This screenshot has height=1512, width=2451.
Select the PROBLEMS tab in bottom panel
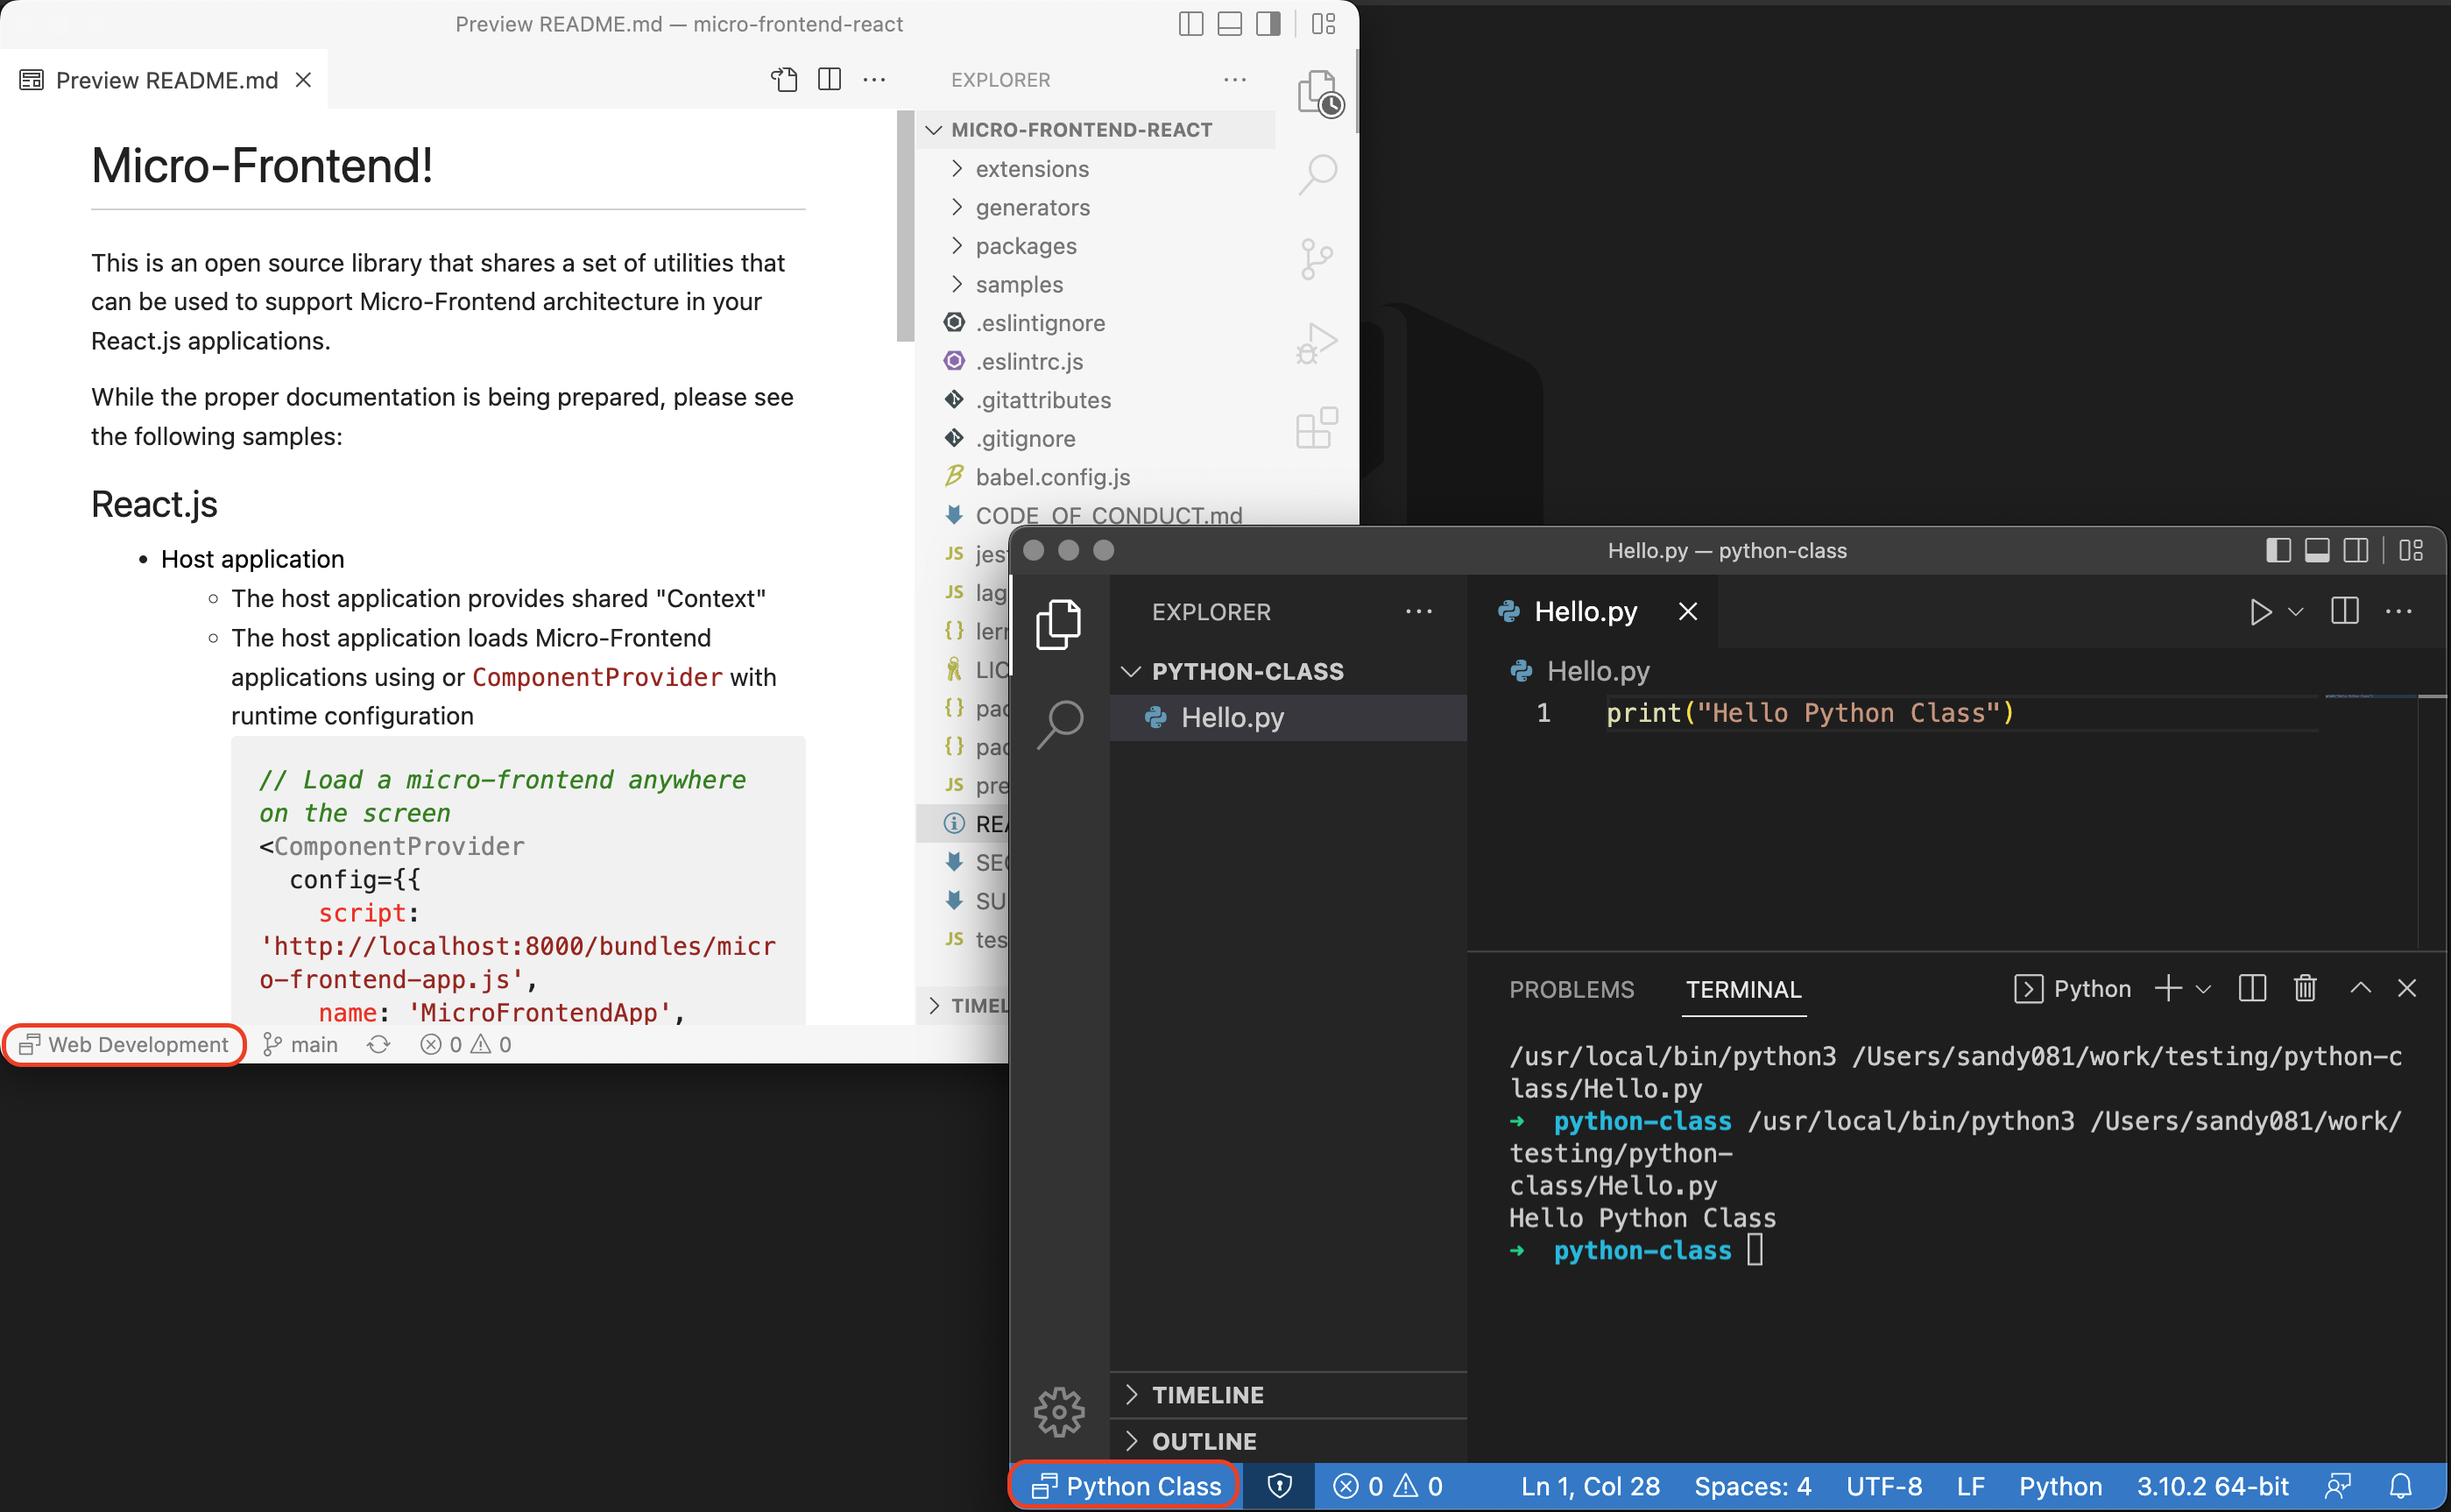coord(1571,989)
